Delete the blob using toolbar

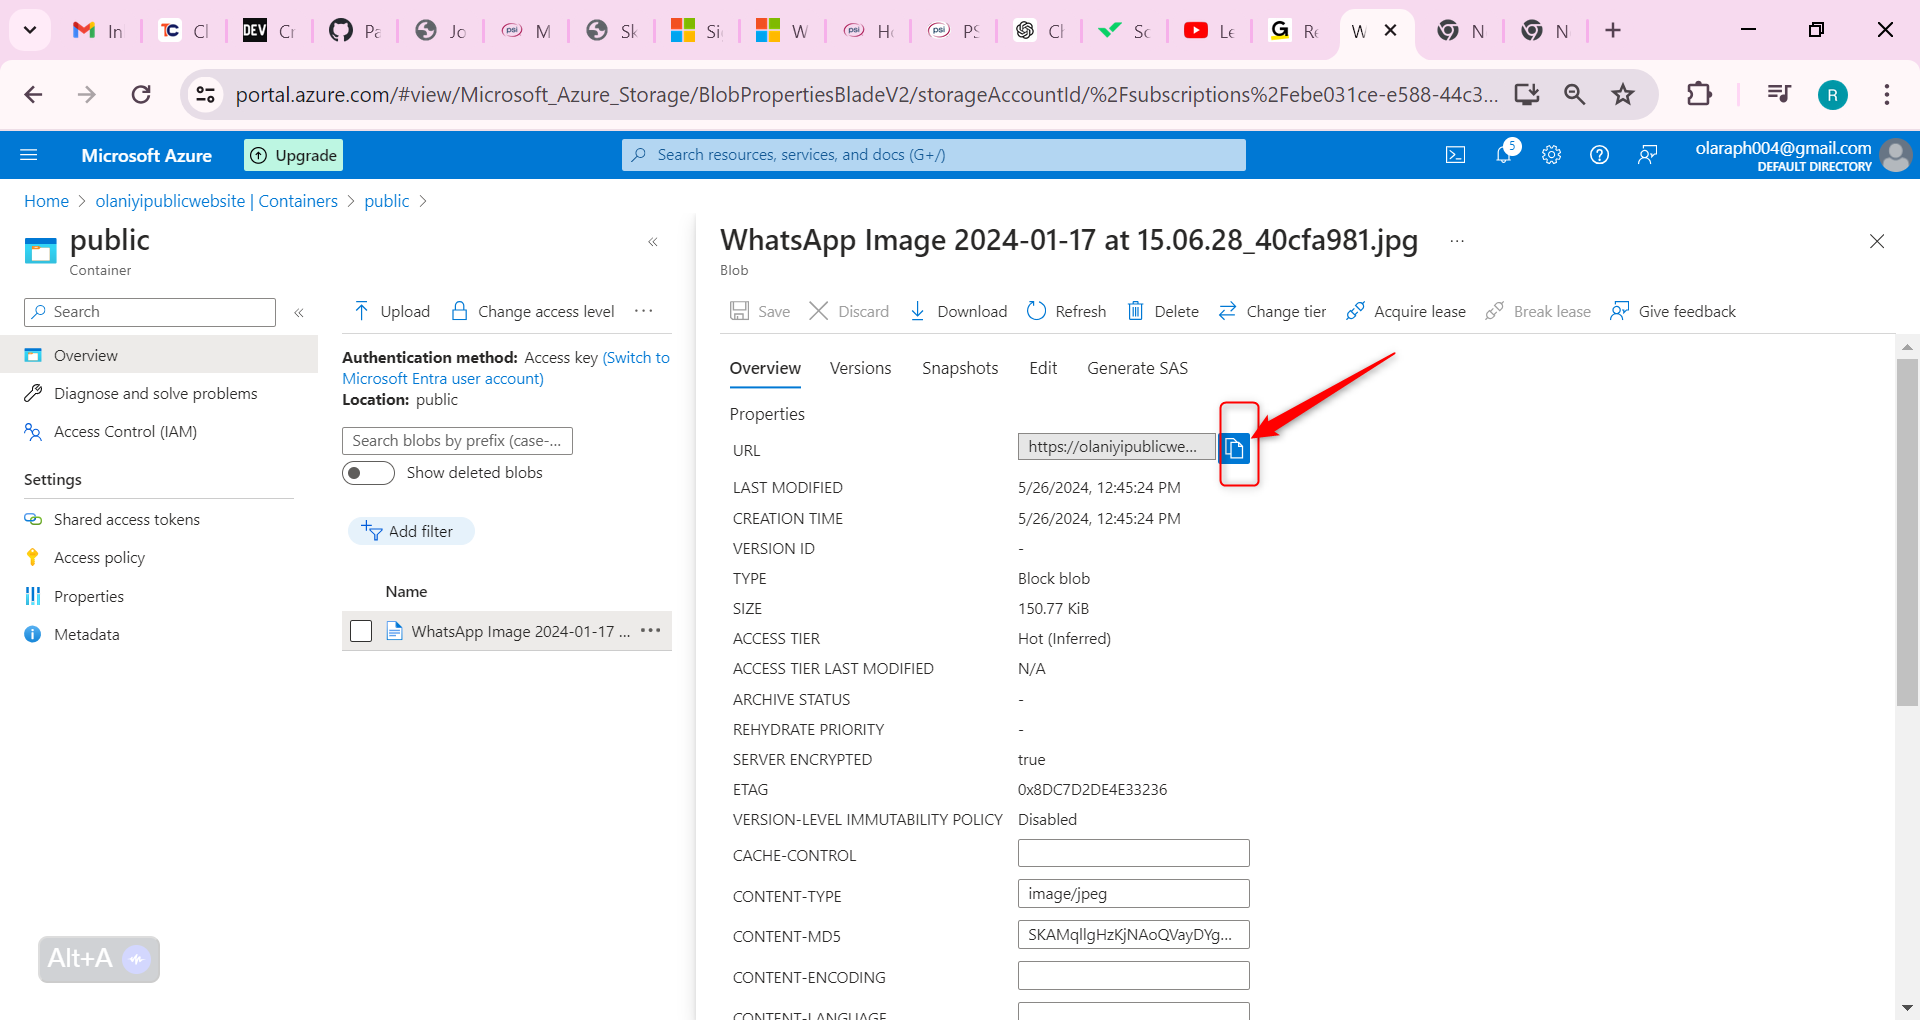coord(1163,311)
